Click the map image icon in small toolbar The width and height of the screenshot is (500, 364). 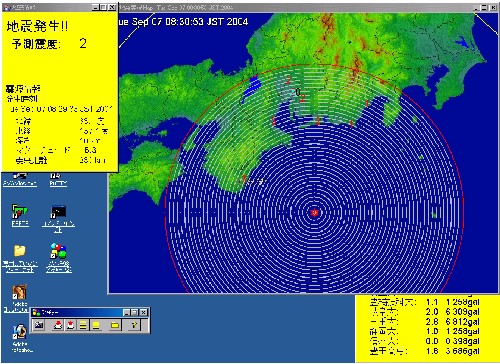[39, 325]
